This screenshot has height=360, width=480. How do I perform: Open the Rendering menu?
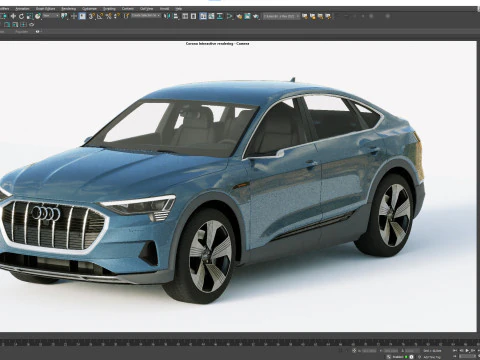coord(68,9)
